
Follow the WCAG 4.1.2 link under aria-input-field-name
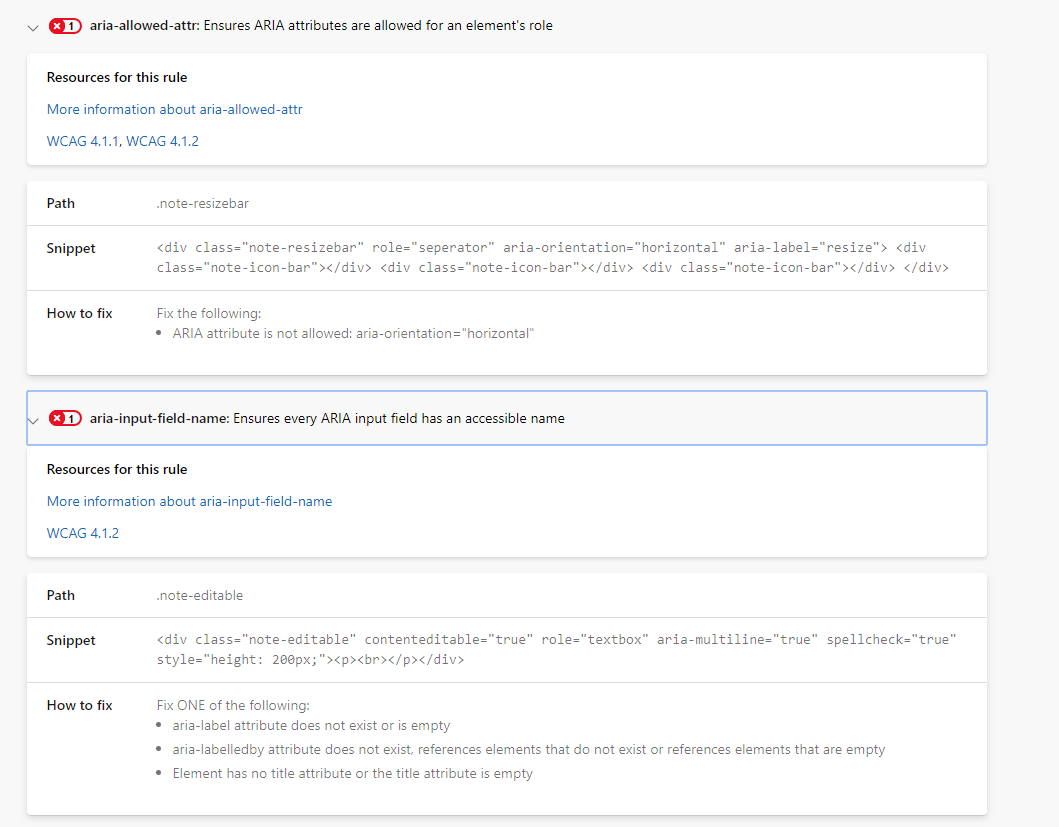point(82,533)
